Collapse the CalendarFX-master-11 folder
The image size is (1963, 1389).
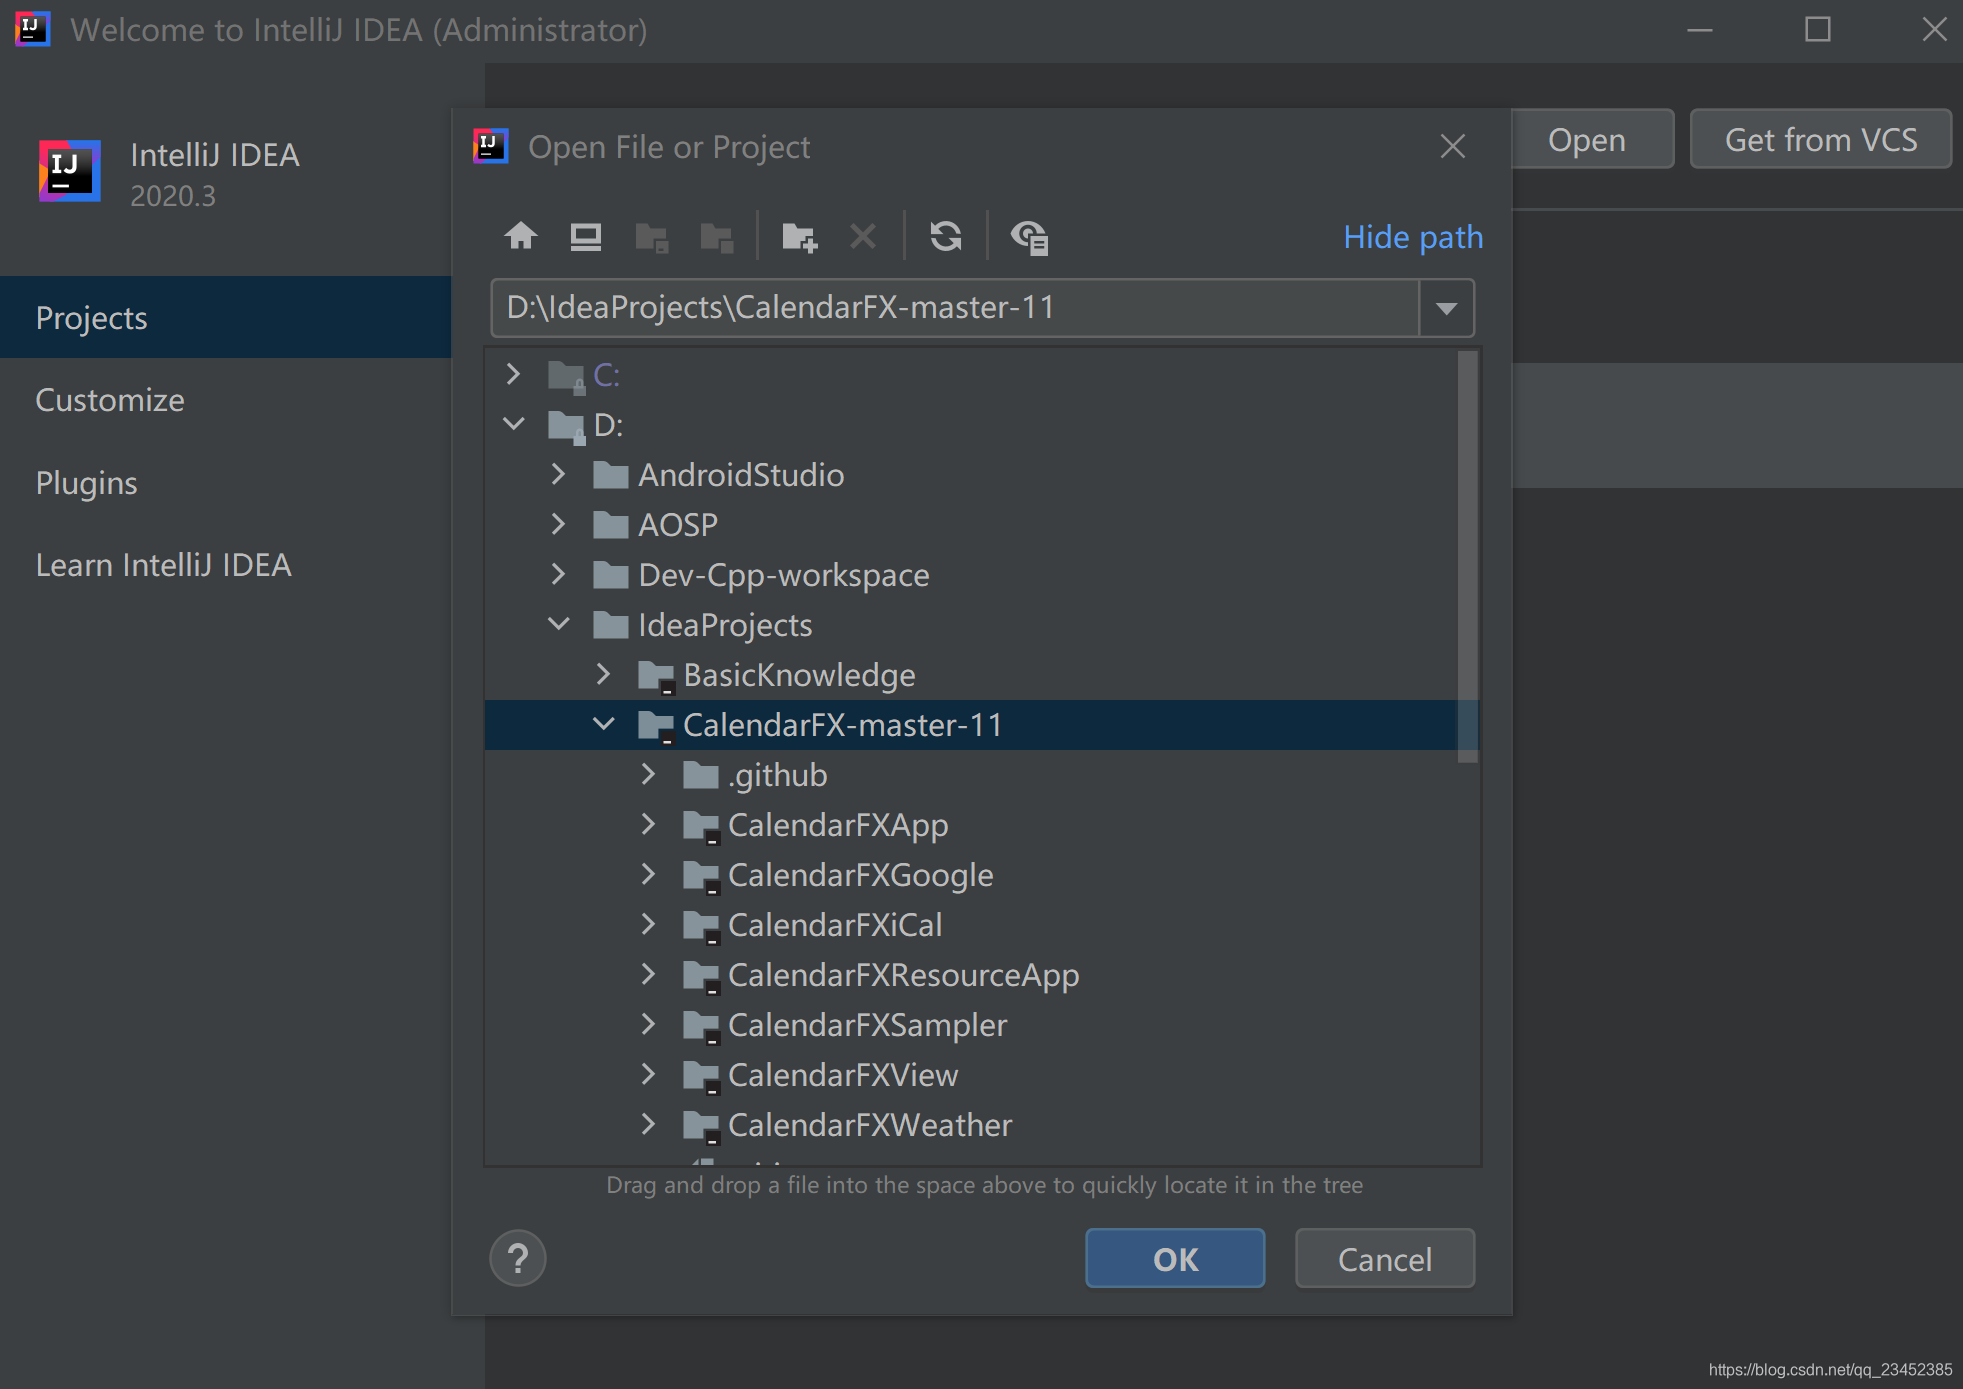(604, 724)
